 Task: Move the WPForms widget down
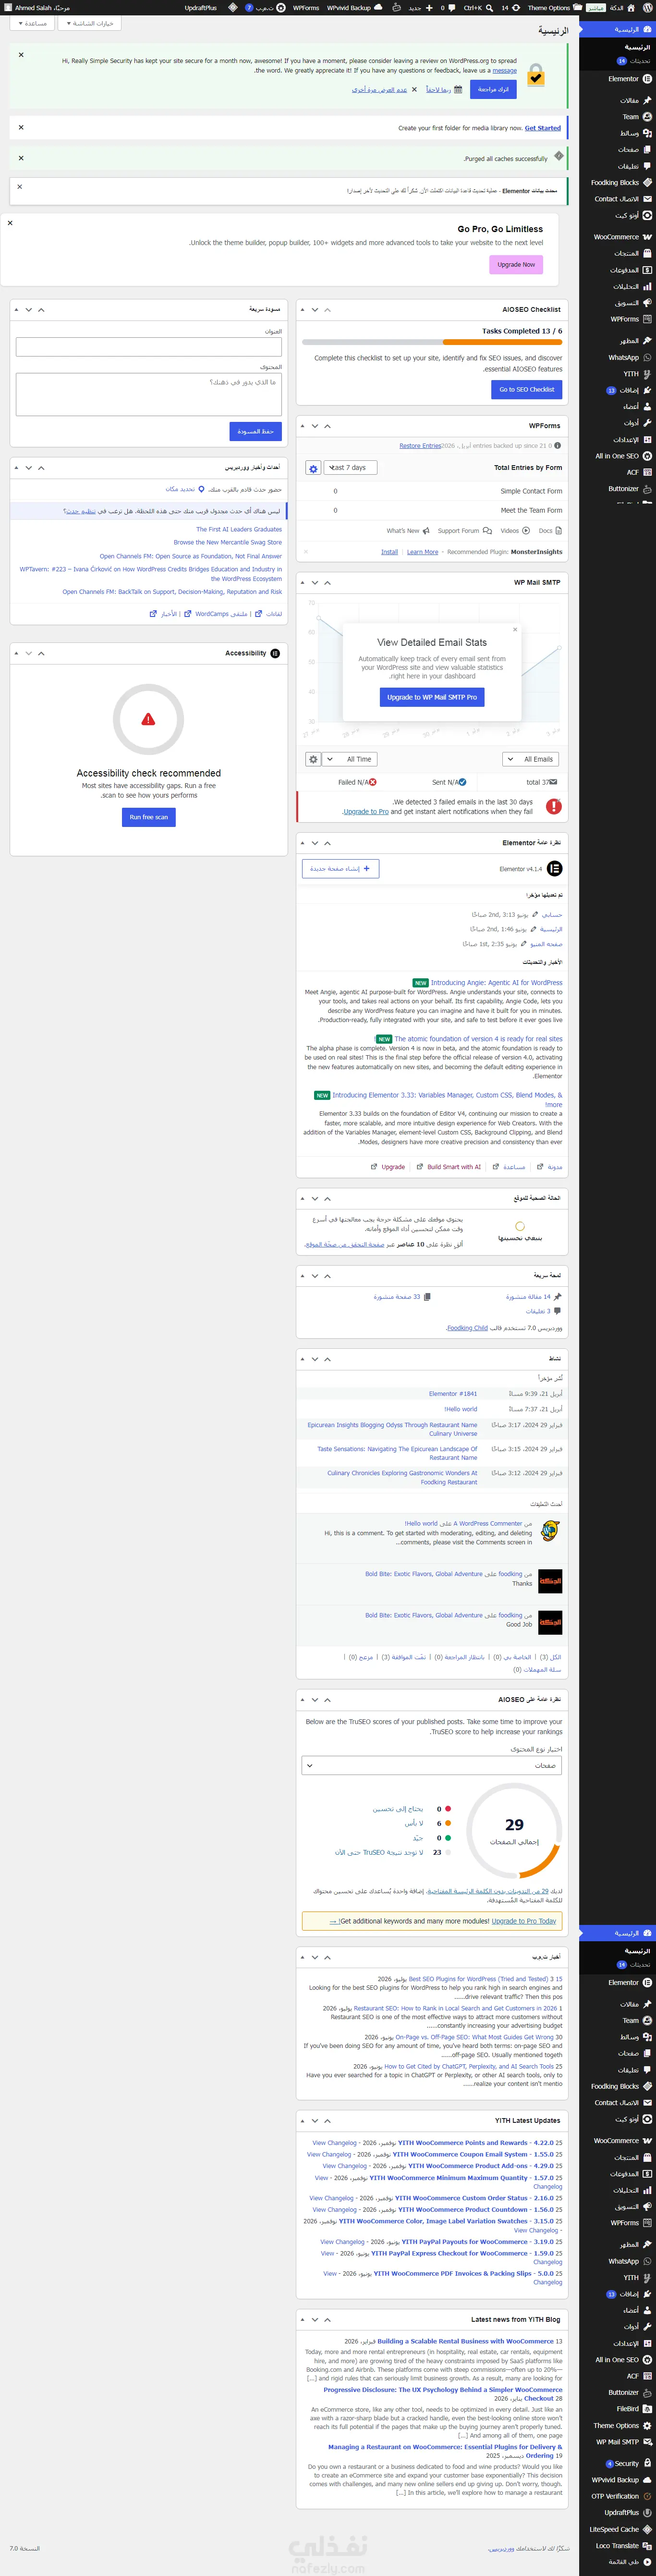[315, 426]
